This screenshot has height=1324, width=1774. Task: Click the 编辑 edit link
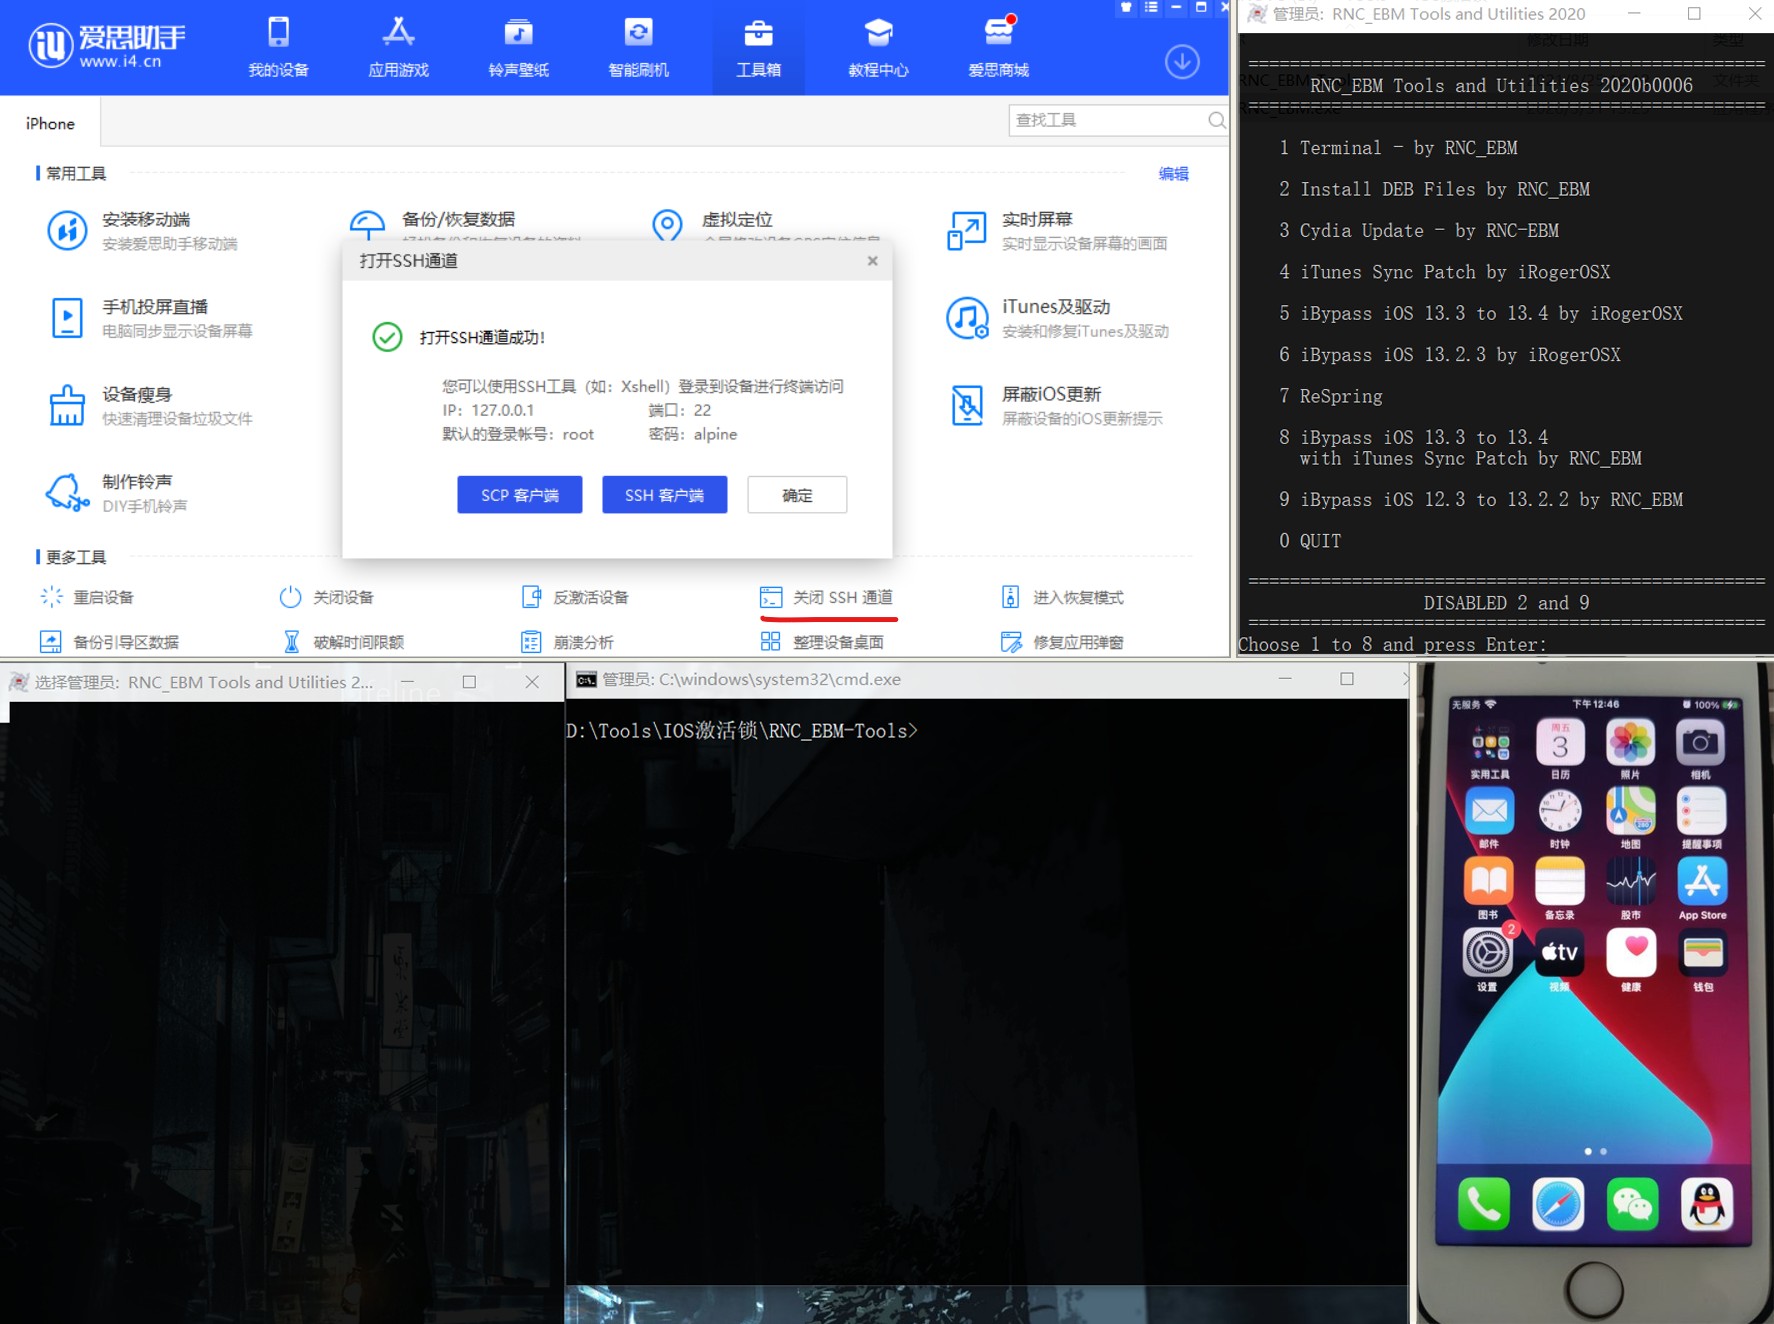(x=1173, y=174)
